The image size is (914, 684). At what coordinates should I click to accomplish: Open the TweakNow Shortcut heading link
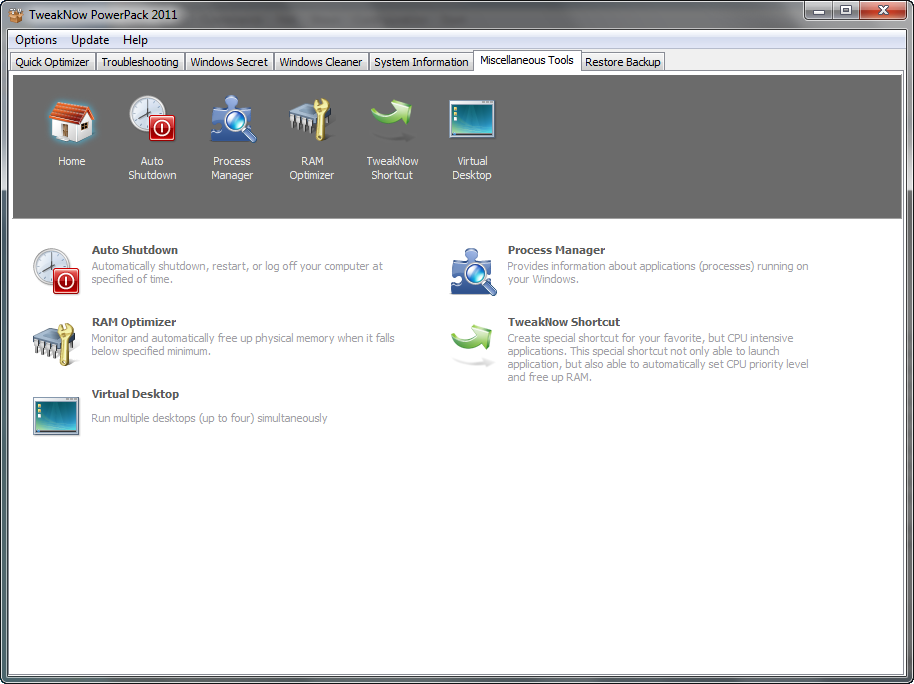[x=564, y=322]
